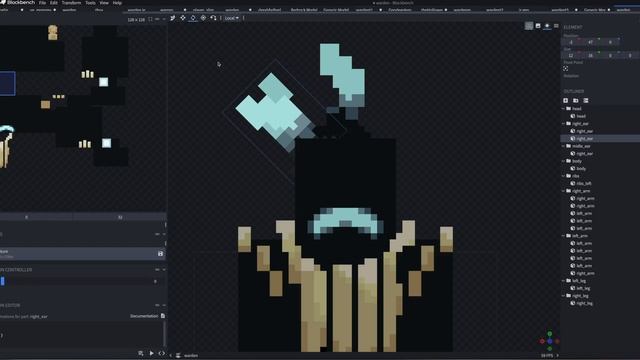Collapse the body folder arrow
This screenshot has height=360, width=640.
coord(564,161)
